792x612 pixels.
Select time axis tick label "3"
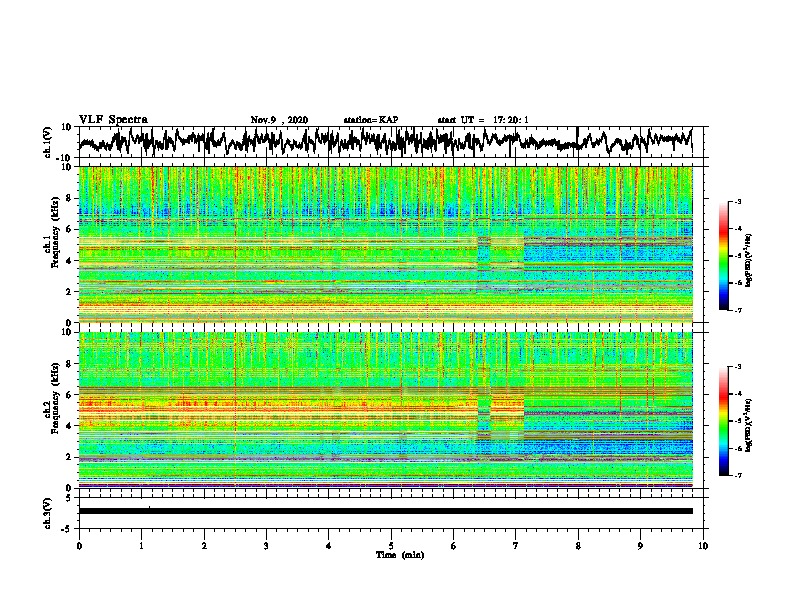(x=266, y=546)
